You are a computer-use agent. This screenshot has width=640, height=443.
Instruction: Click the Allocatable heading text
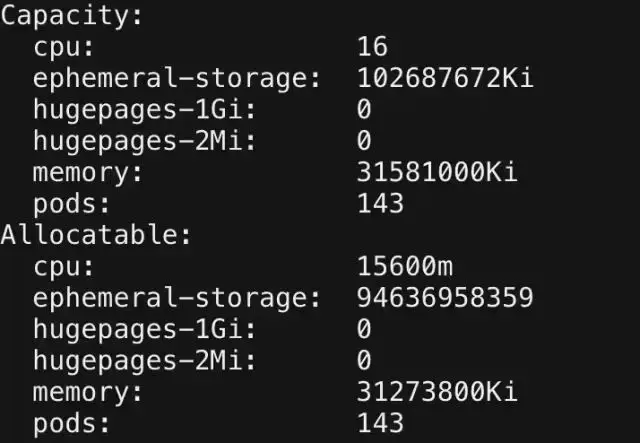96,235
